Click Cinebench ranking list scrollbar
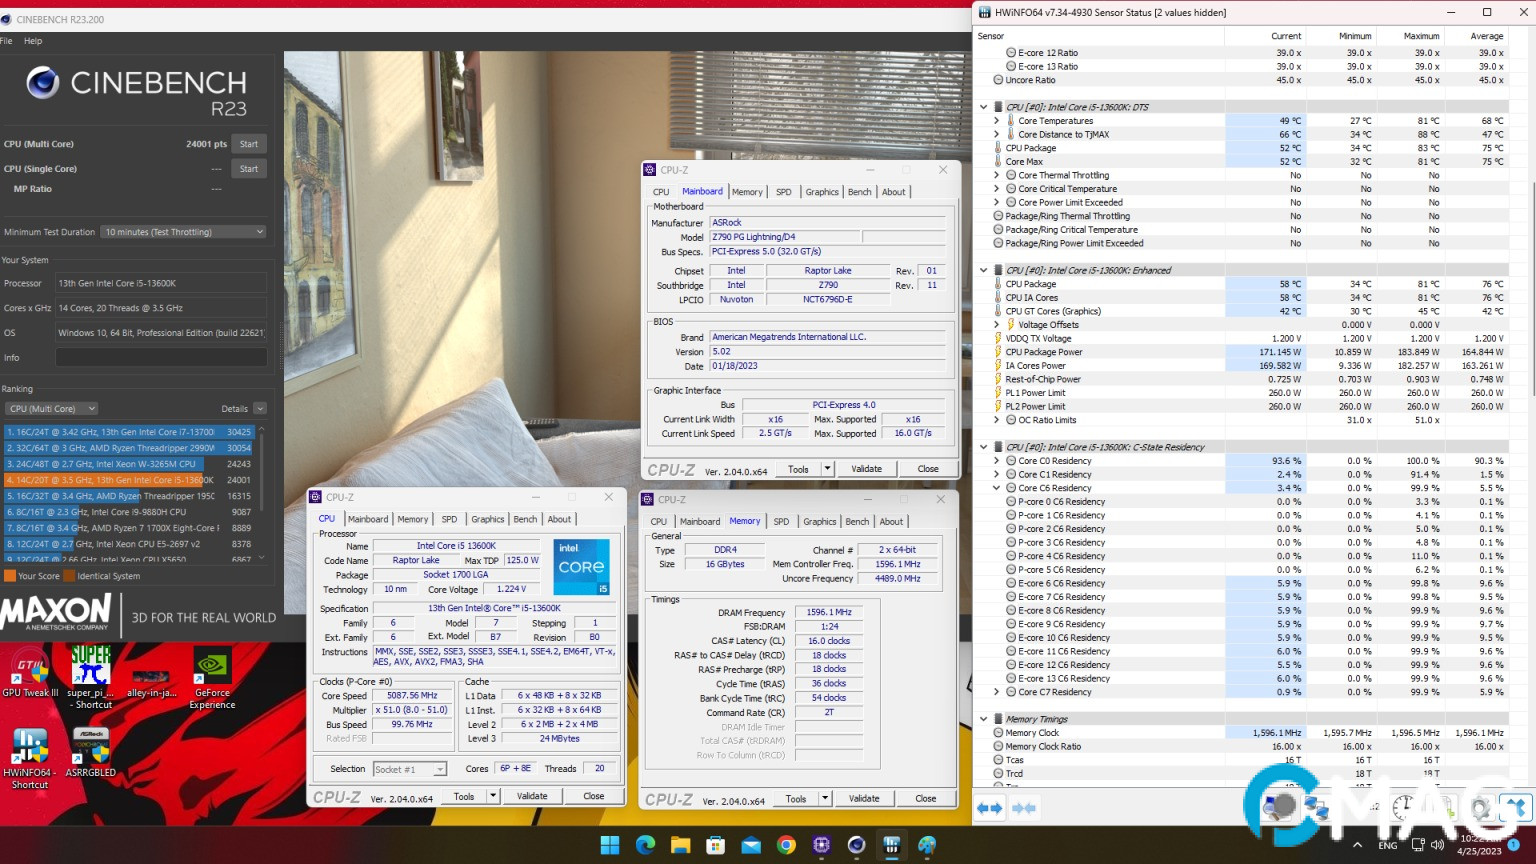The height and width of the screenshot is (864, 1536). click(x=262, y=490)
